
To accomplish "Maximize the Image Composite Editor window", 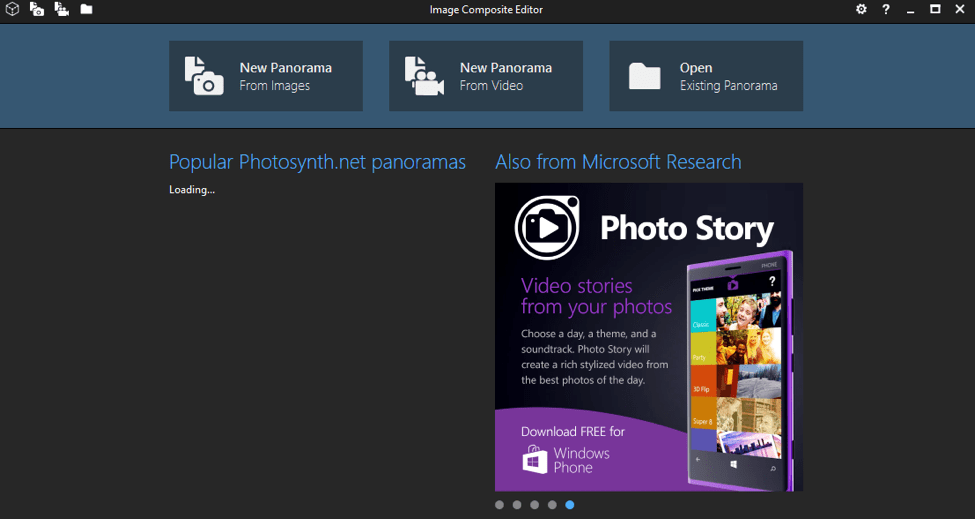I will click(x=935, y=9).
